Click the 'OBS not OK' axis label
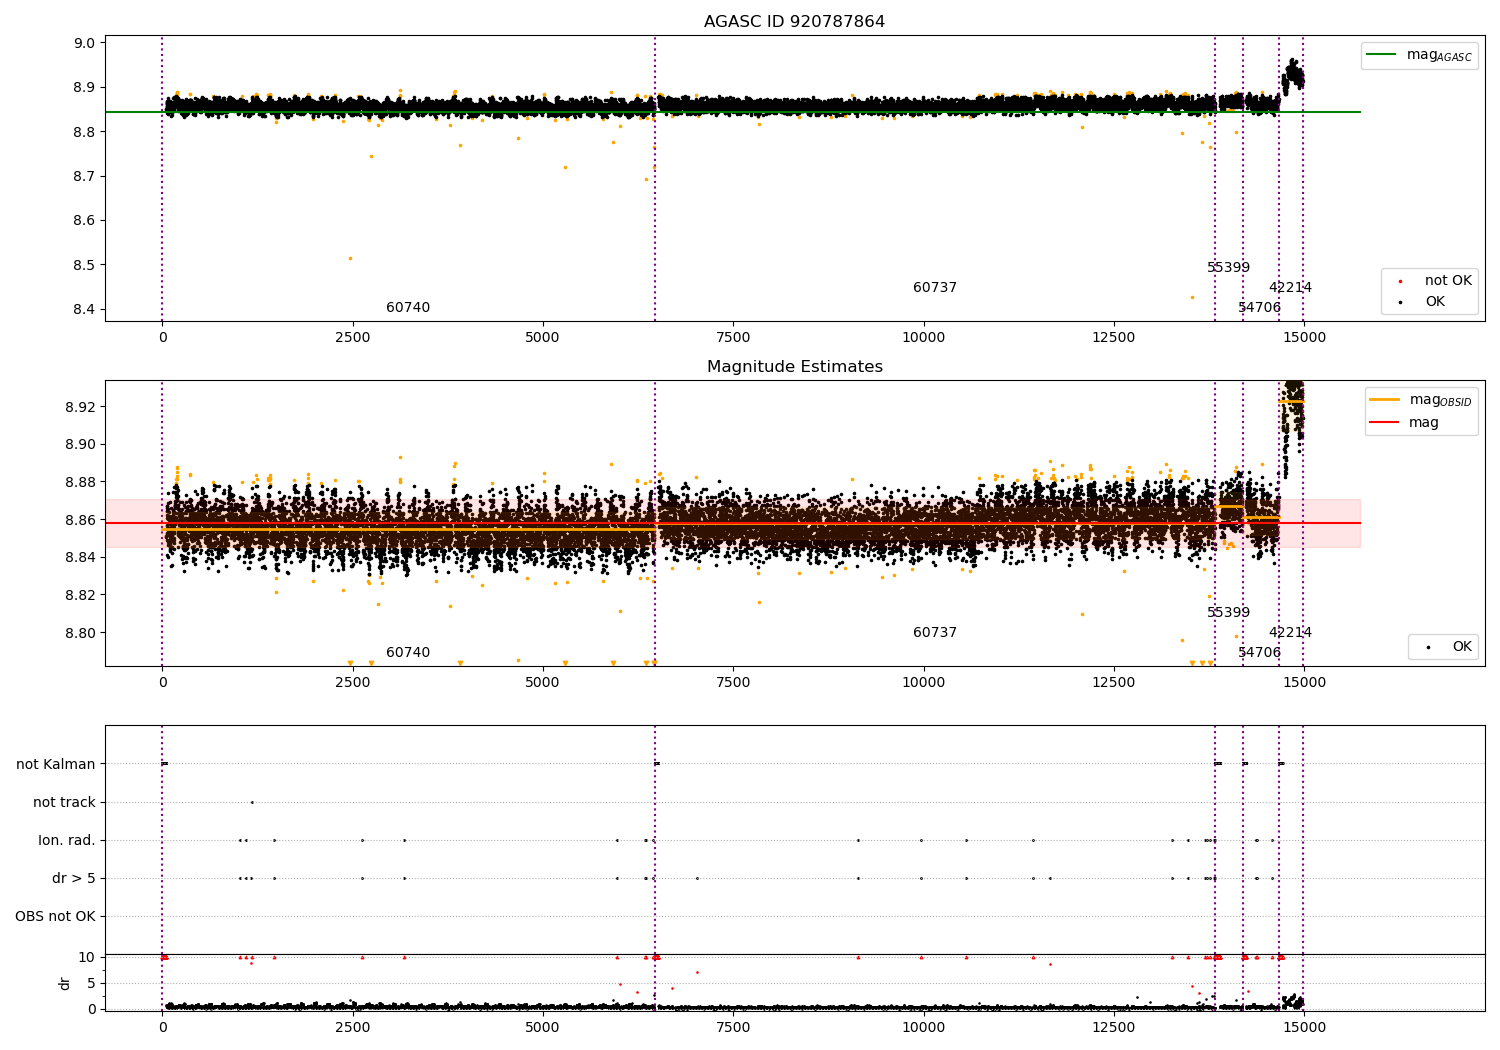Screen dimensions: 1500x1050 (56, 916)
